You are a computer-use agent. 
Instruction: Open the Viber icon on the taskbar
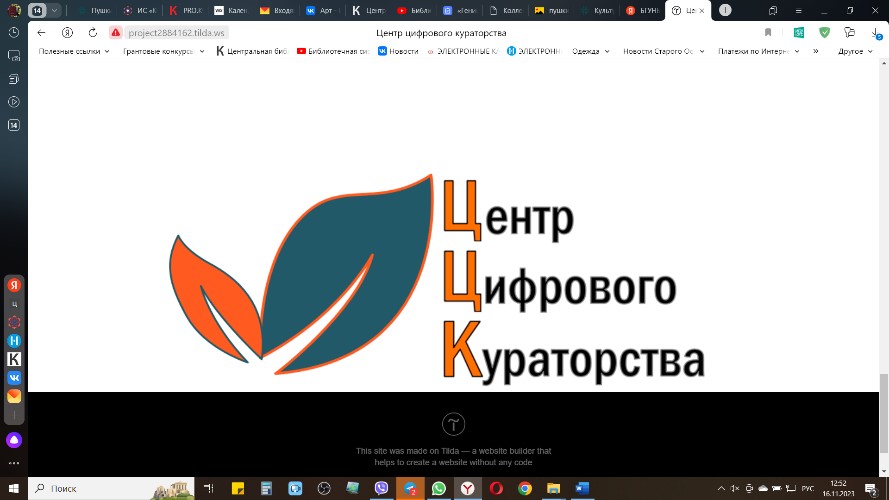(x=381, y=488)
